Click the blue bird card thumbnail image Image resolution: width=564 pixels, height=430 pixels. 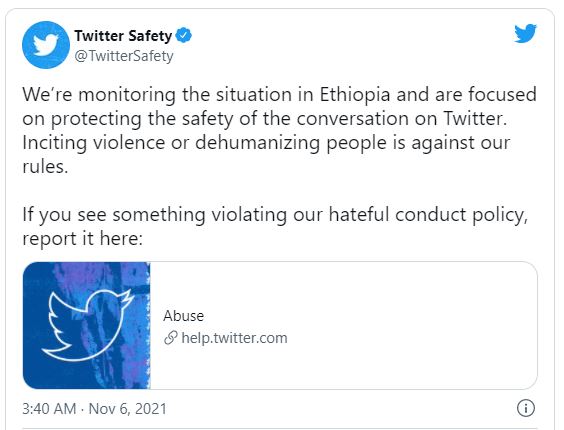[x=86, y=326]
